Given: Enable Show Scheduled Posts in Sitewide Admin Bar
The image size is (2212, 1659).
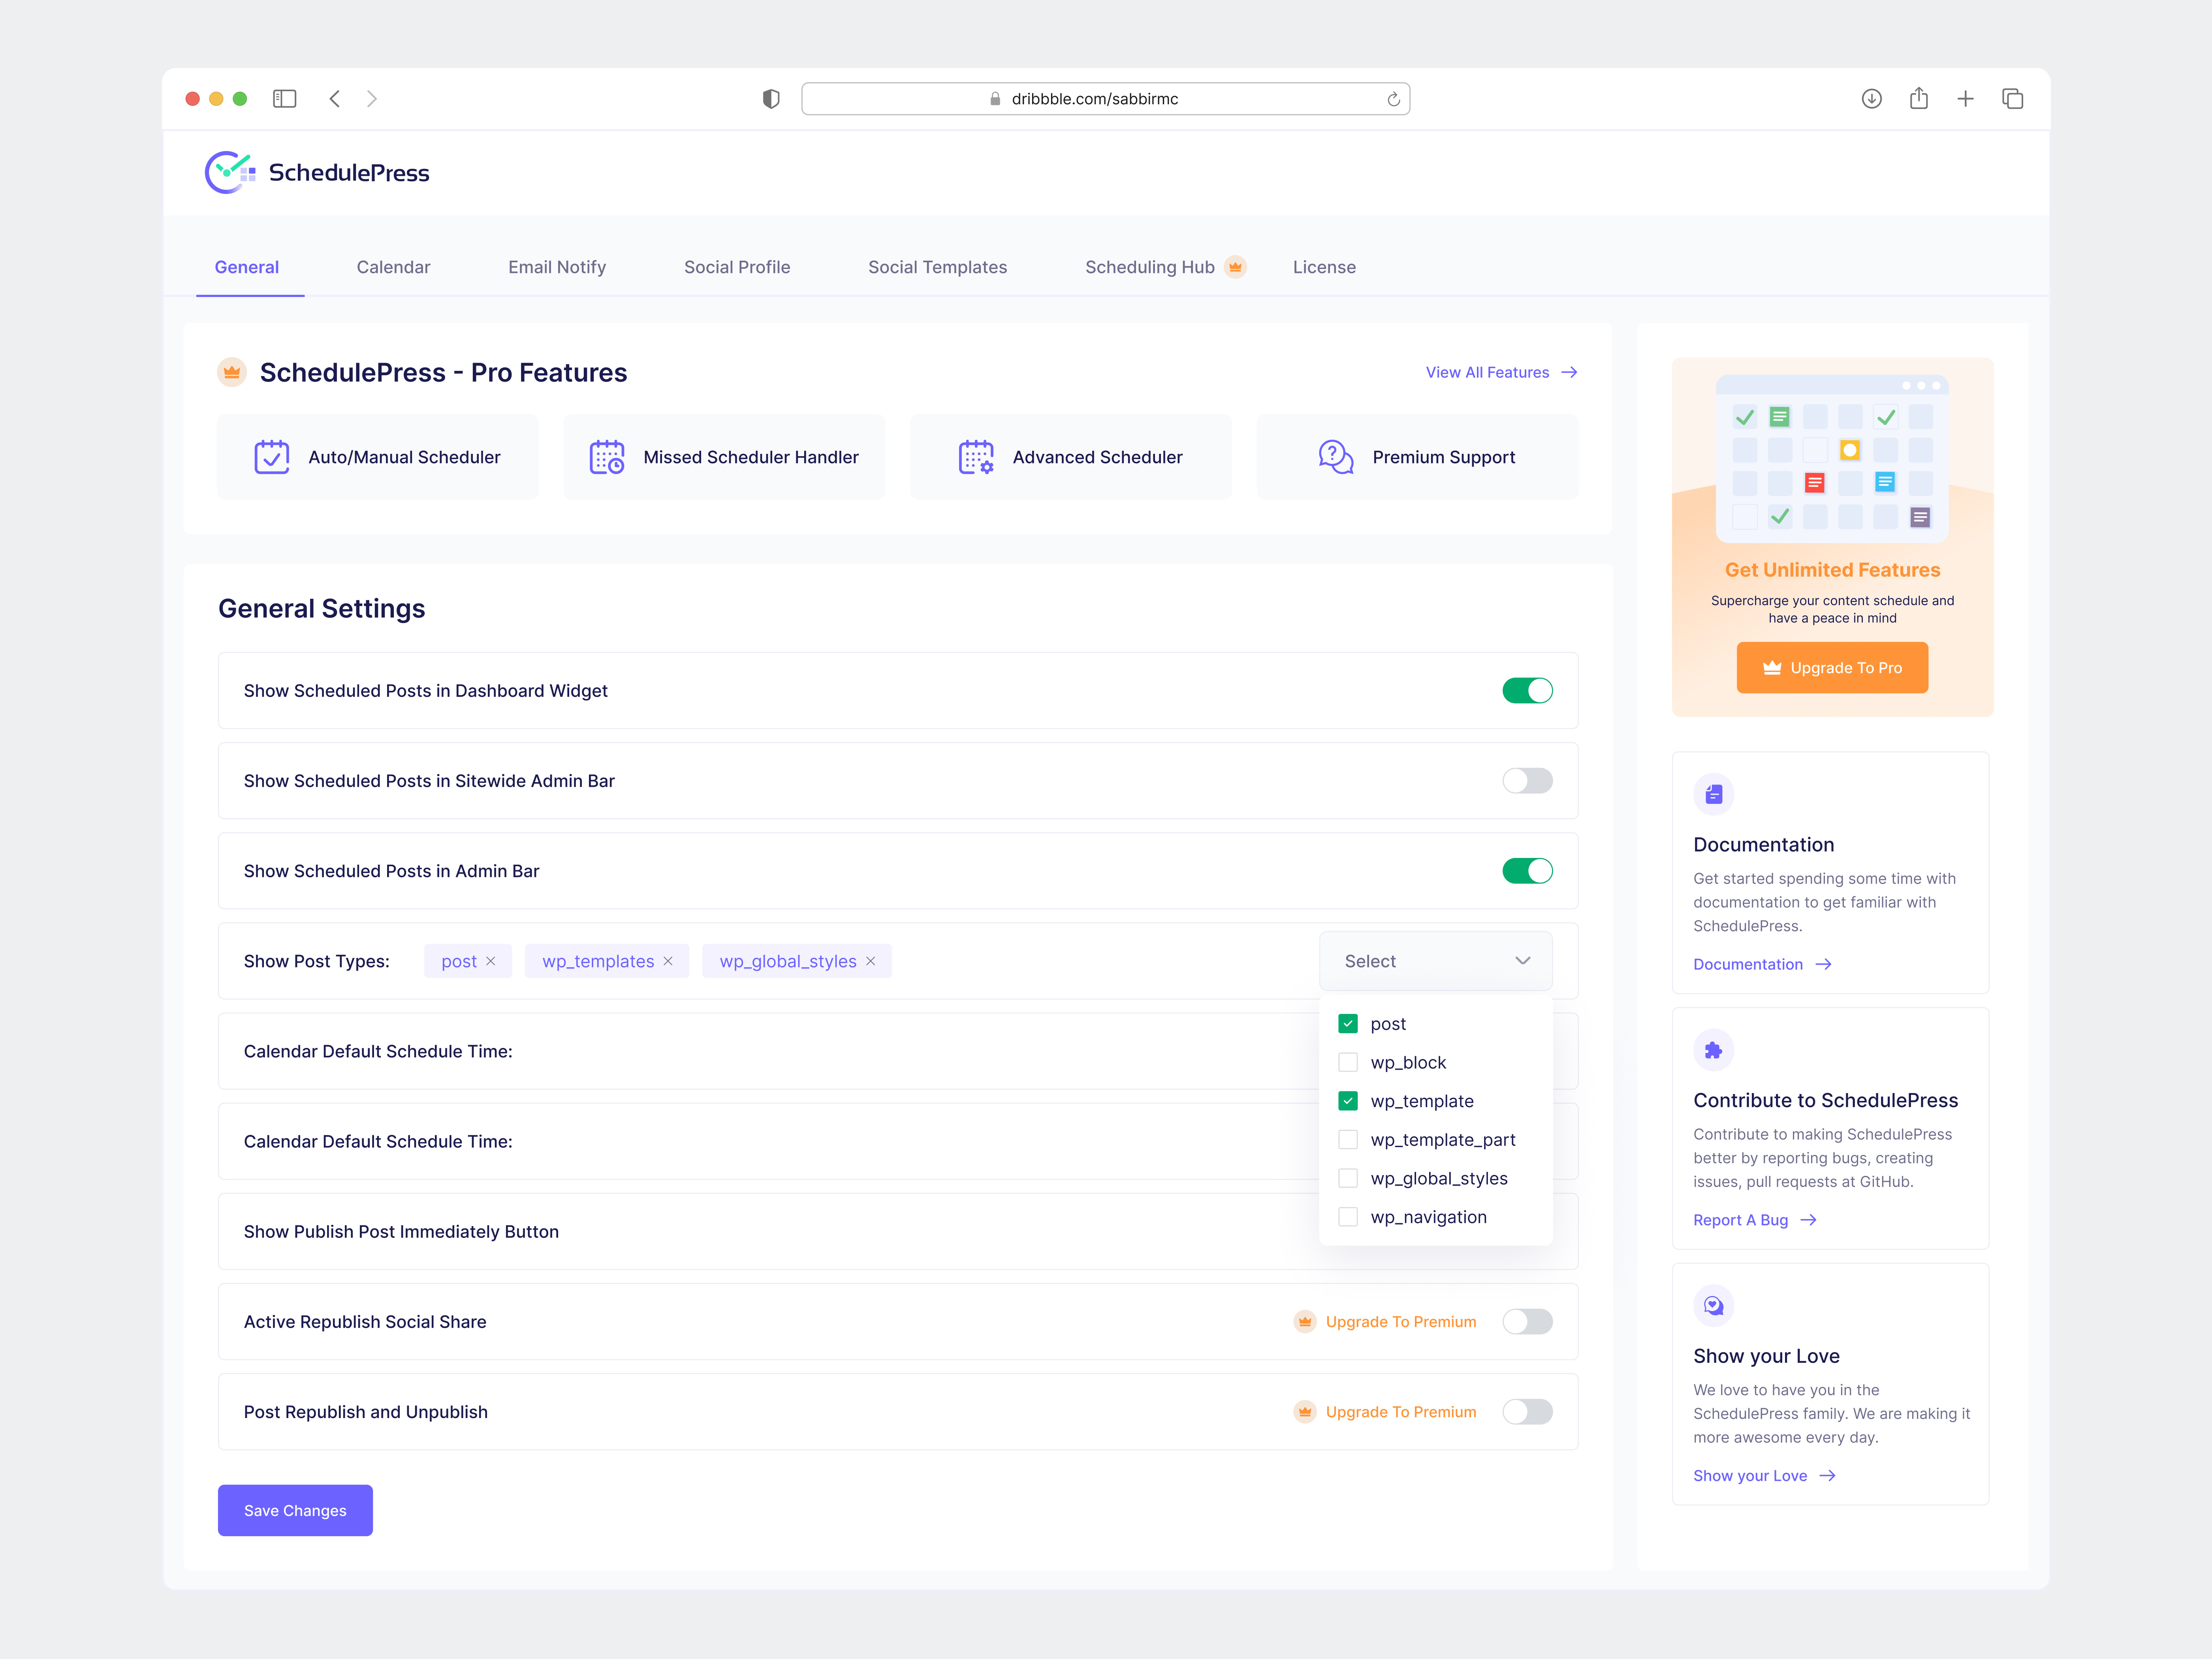Looking at the screenshot, I should (x=1527, y=780).
